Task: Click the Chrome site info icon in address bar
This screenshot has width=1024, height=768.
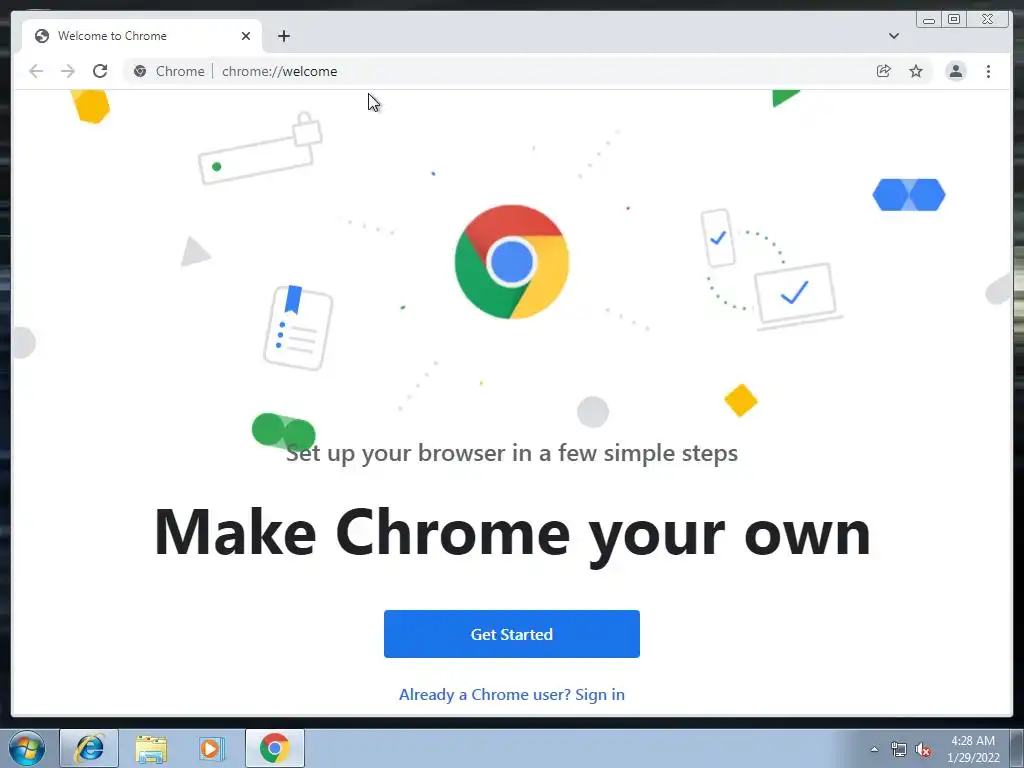Action: pyautogui.click(x=140, y=71)
